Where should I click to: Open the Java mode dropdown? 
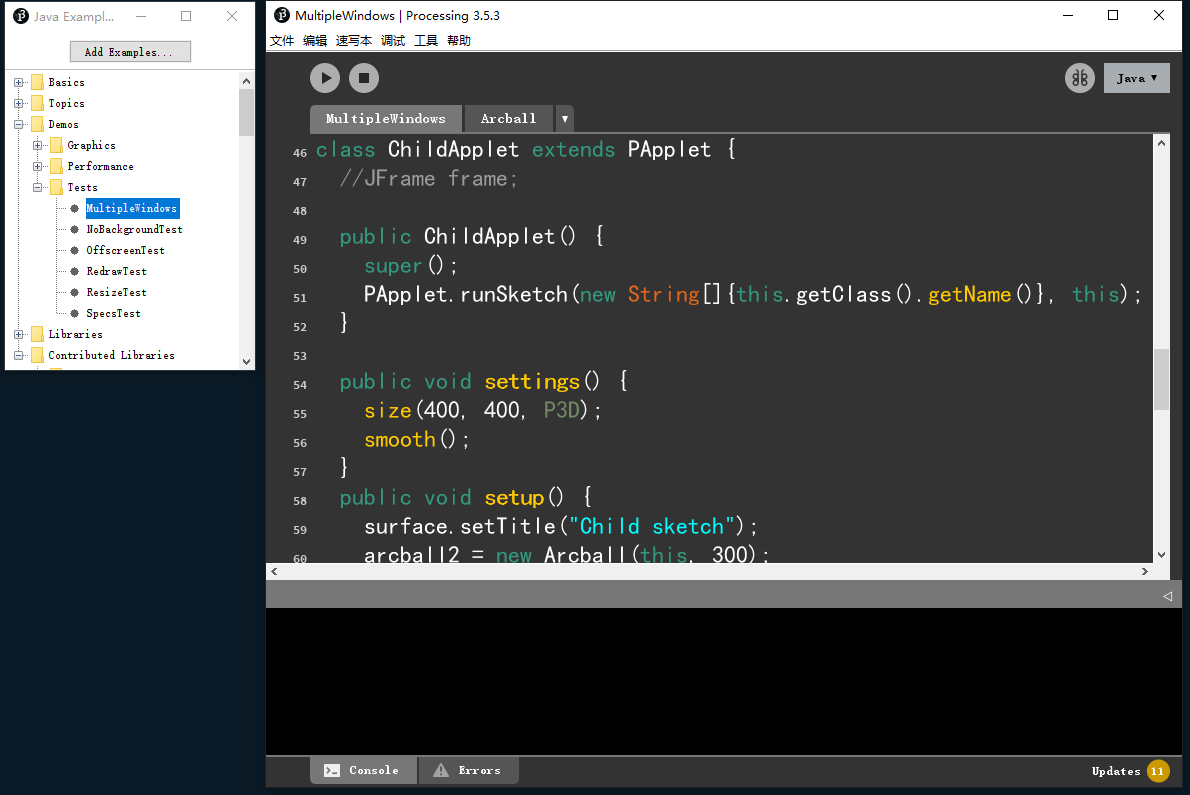1136,78
